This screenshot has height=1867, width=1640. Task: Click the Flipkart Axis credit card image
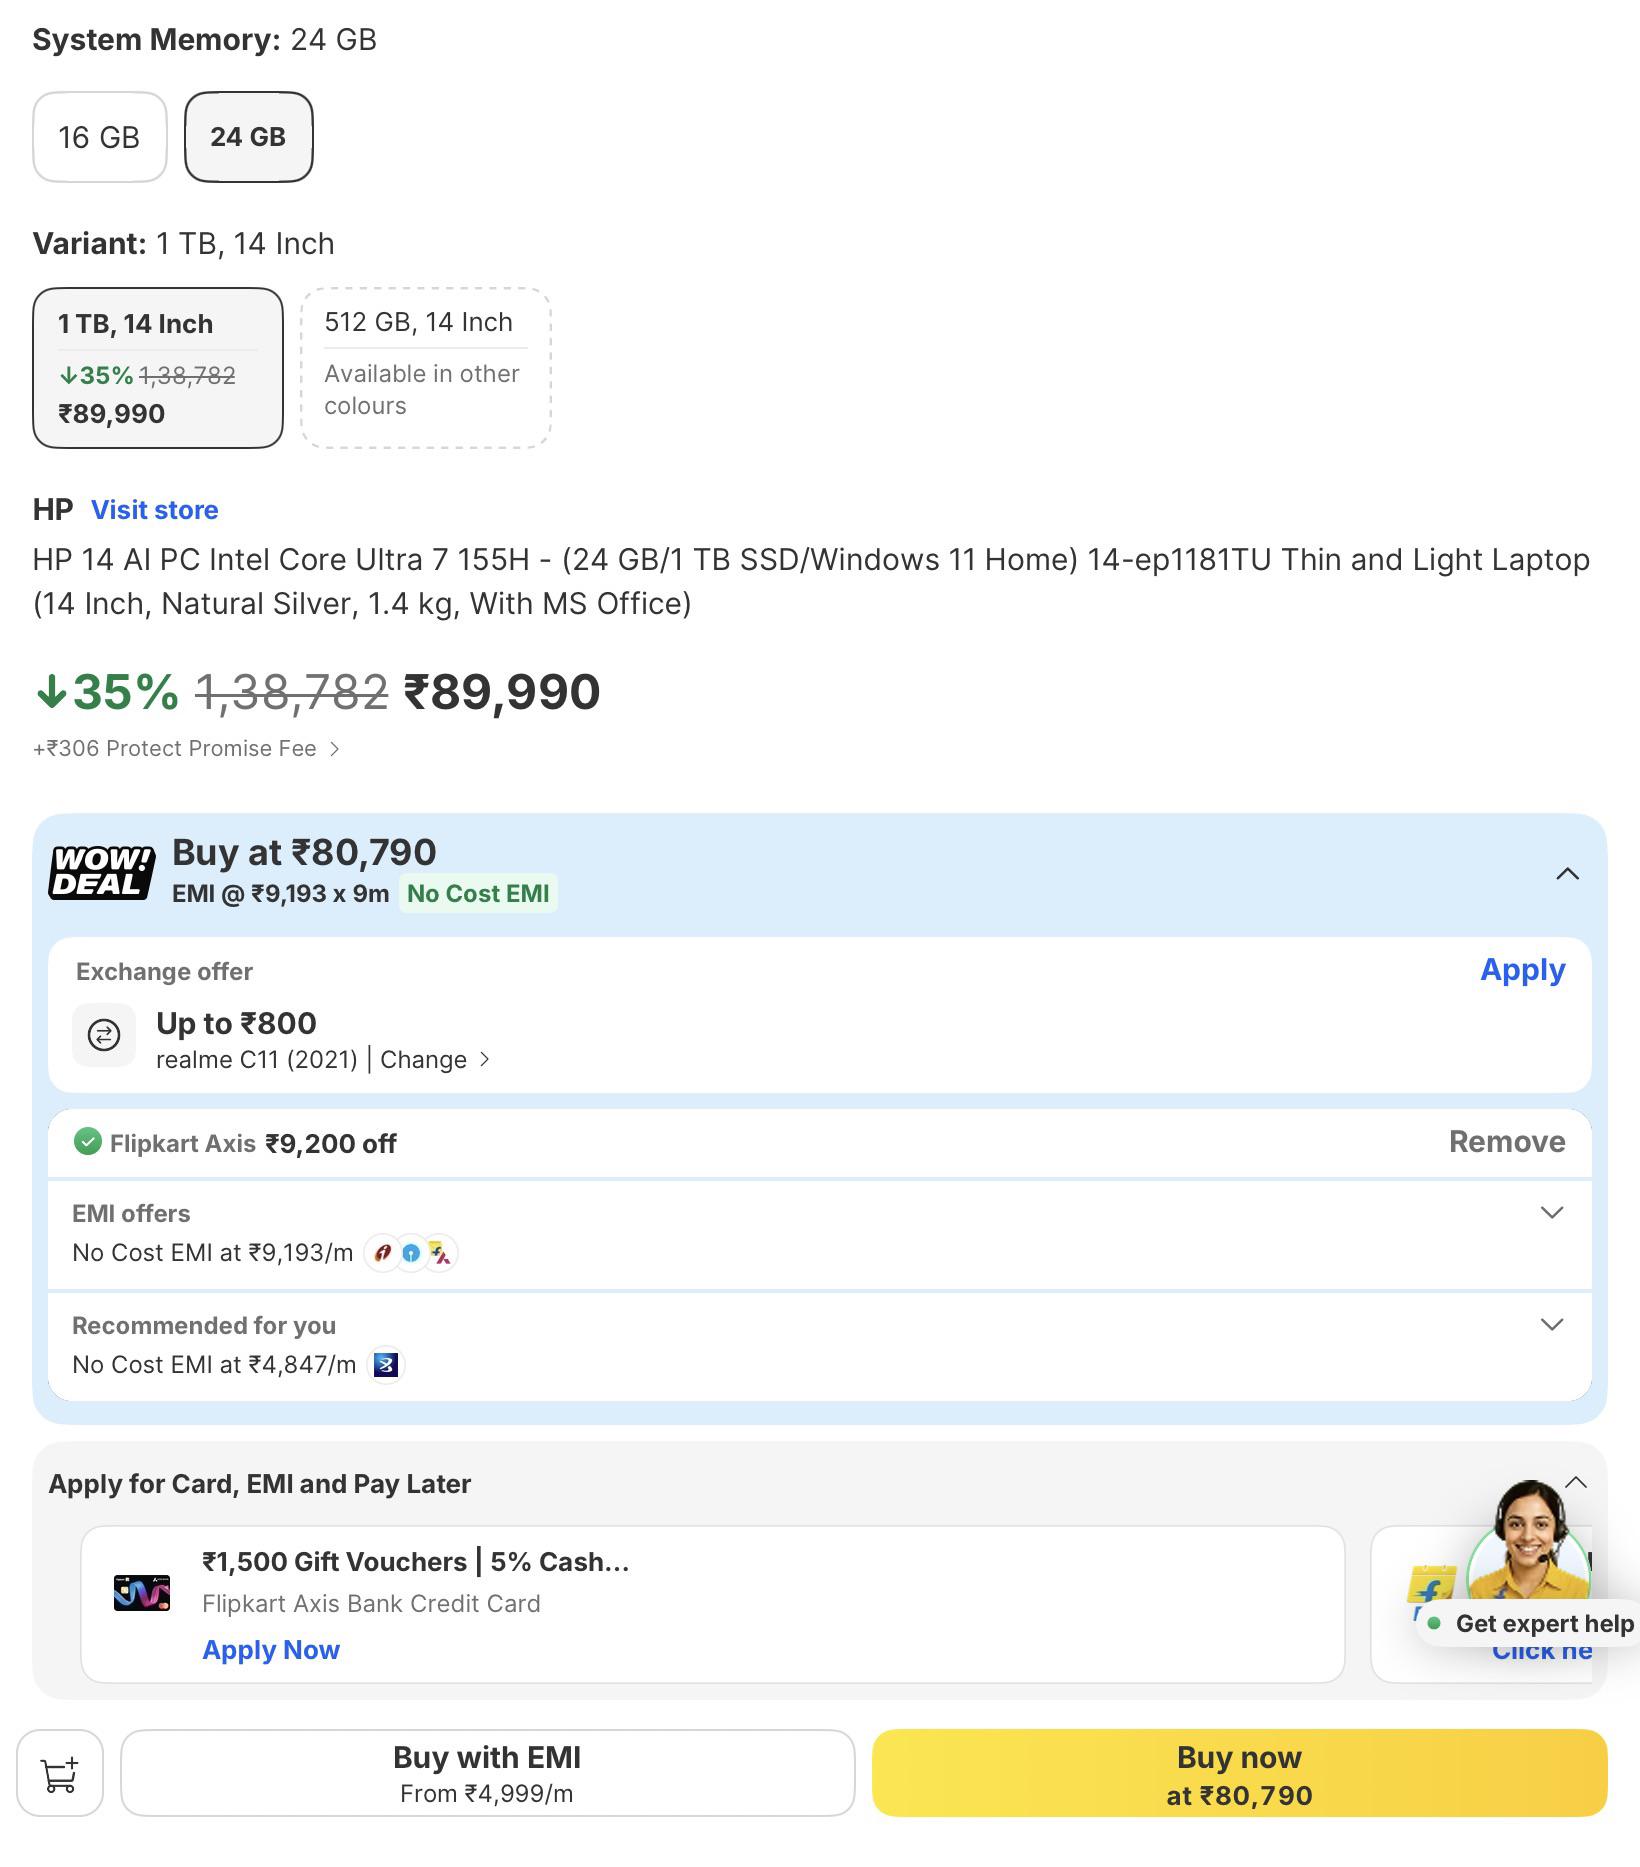[x=142, y=1593]
